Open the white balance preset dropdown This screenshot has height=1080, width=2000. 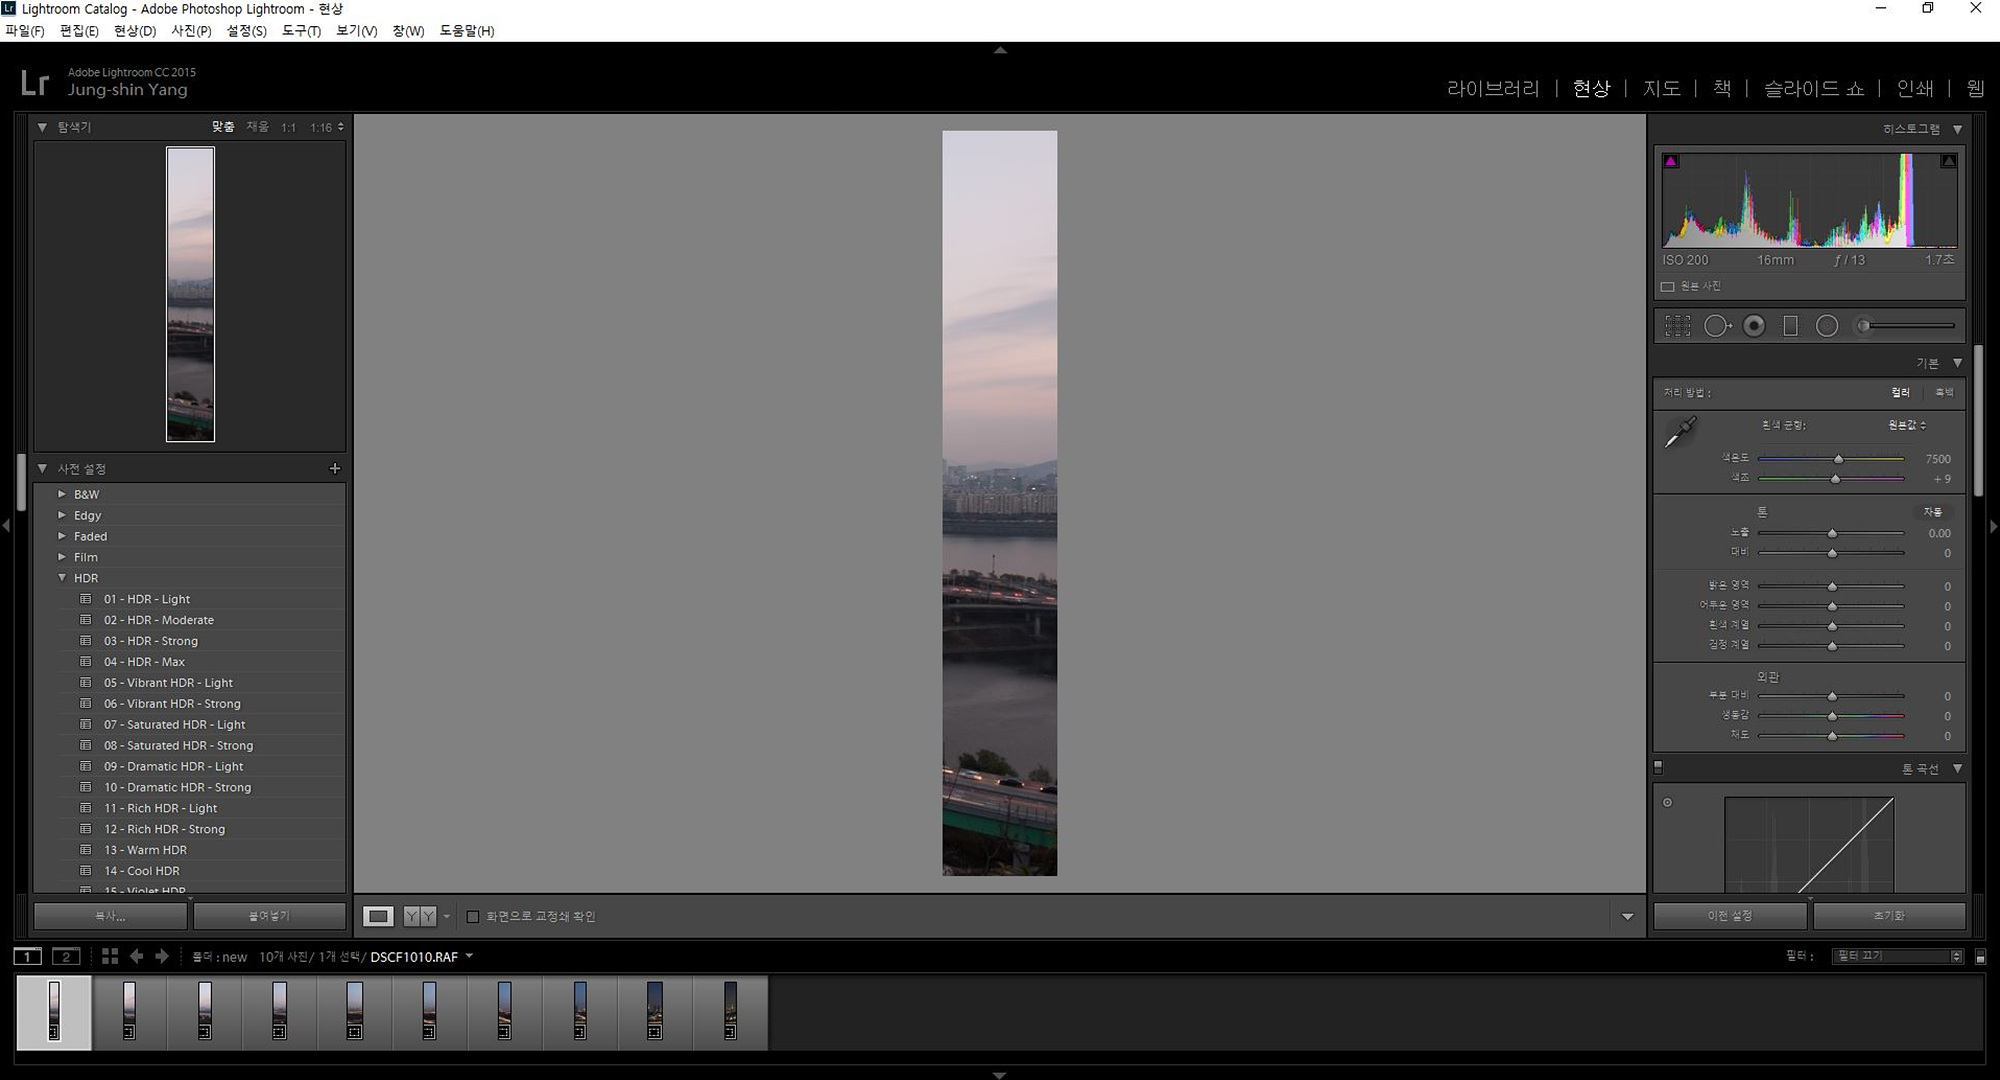(1907, 426)
